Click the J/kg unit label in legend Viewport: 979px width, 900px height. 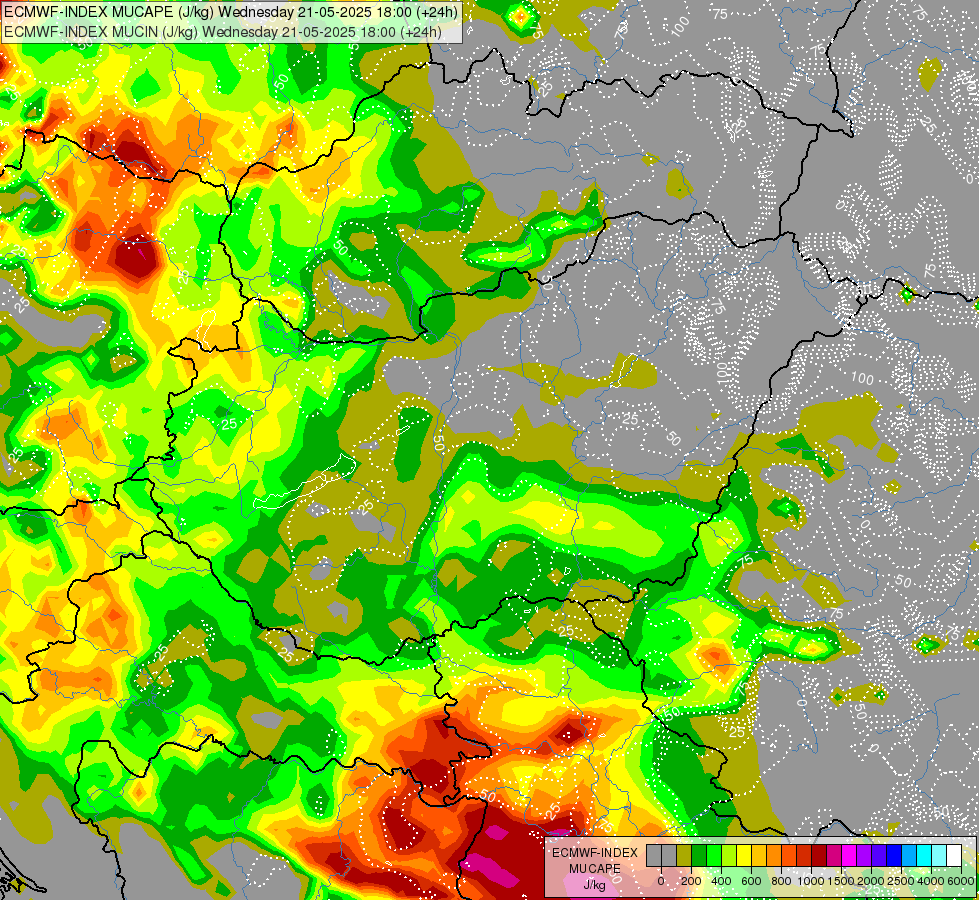[x=594, y=886]
